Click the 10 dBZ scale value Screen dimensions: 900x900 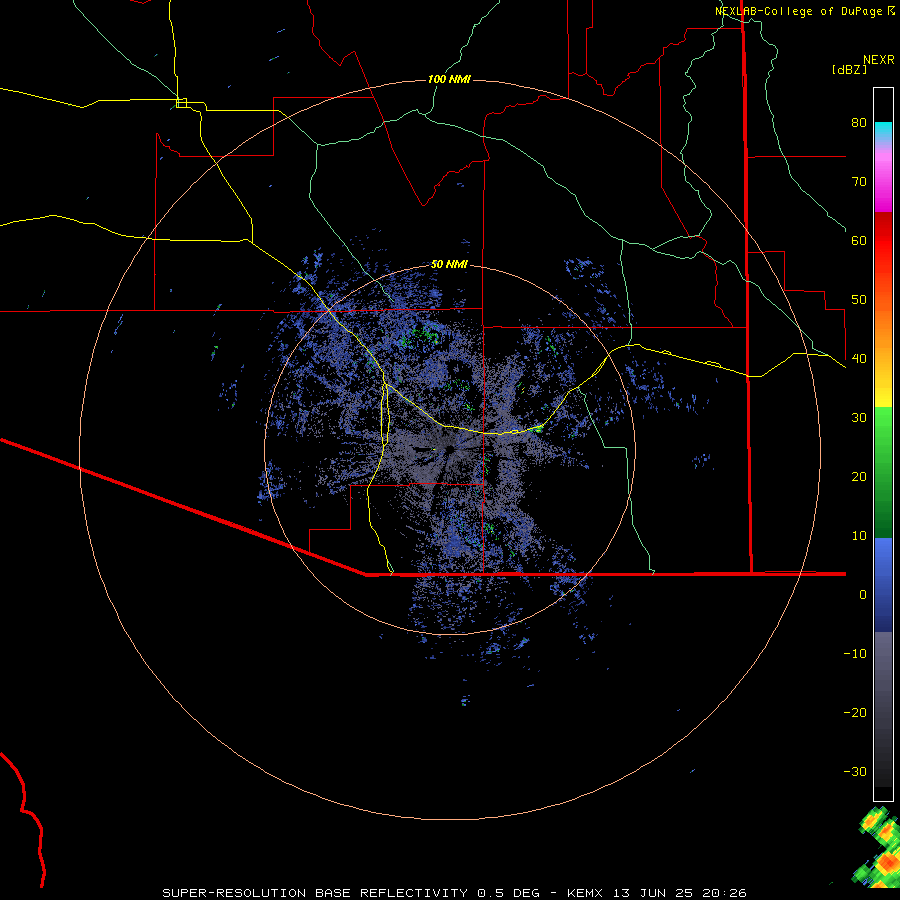click(859, 536)
